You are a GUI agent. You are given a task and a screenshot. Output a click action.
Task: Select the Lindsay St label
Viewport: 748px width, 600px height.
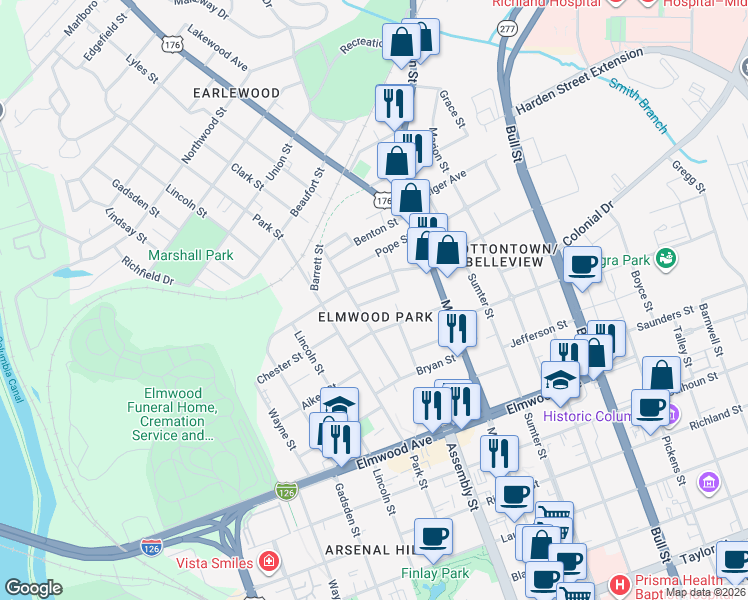click(126, 225)
